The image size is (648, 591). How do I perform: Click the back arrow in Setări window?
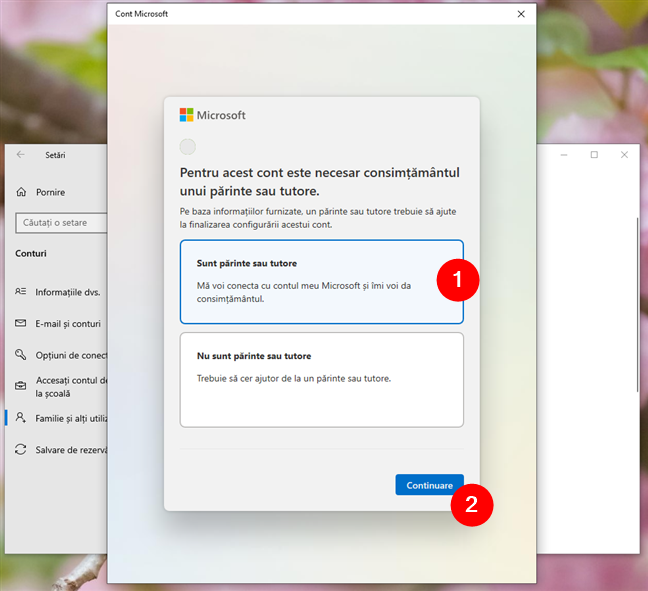click(21, 155)
